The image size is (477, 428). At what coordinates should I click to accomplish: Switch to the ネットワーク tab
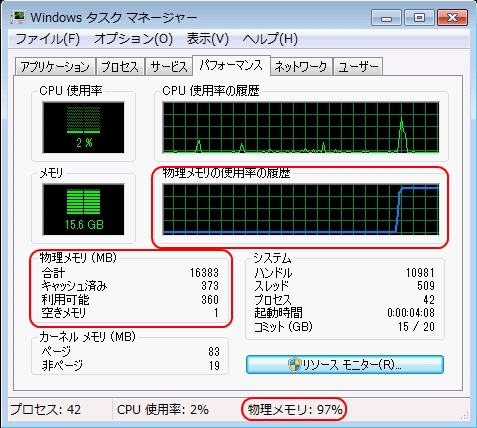301,67
